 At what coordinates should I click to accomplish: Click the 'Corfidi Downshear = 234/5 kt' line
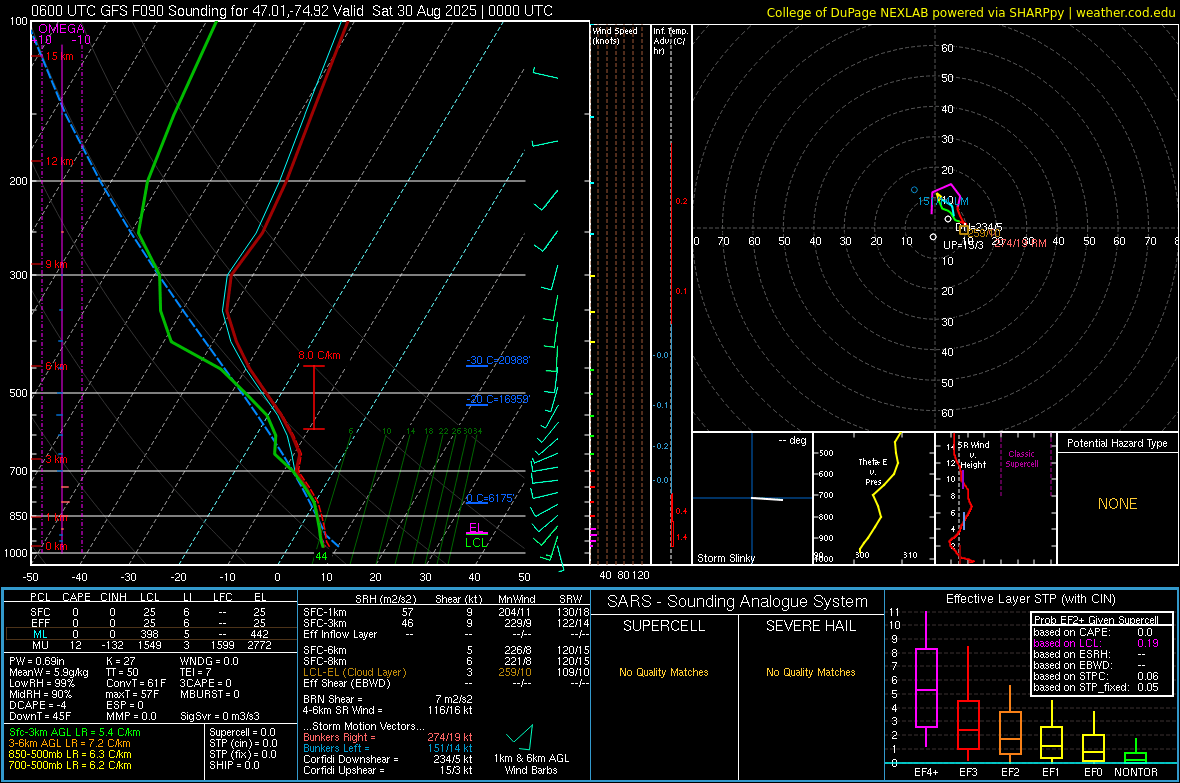(x=388, y=760)
